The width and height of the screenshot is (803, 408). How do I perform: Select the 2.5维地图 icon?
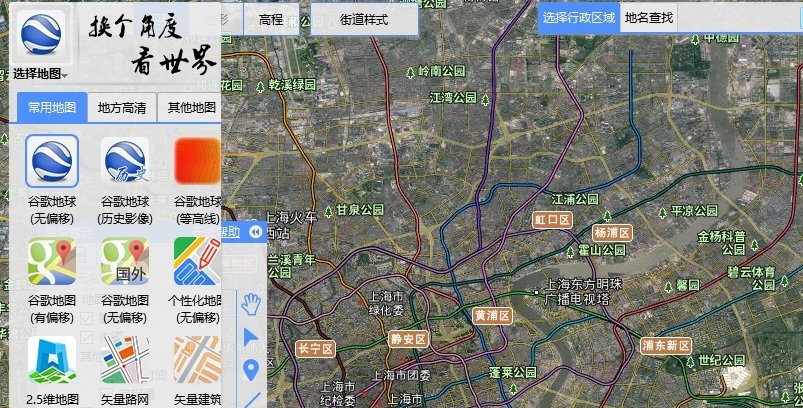52,360
